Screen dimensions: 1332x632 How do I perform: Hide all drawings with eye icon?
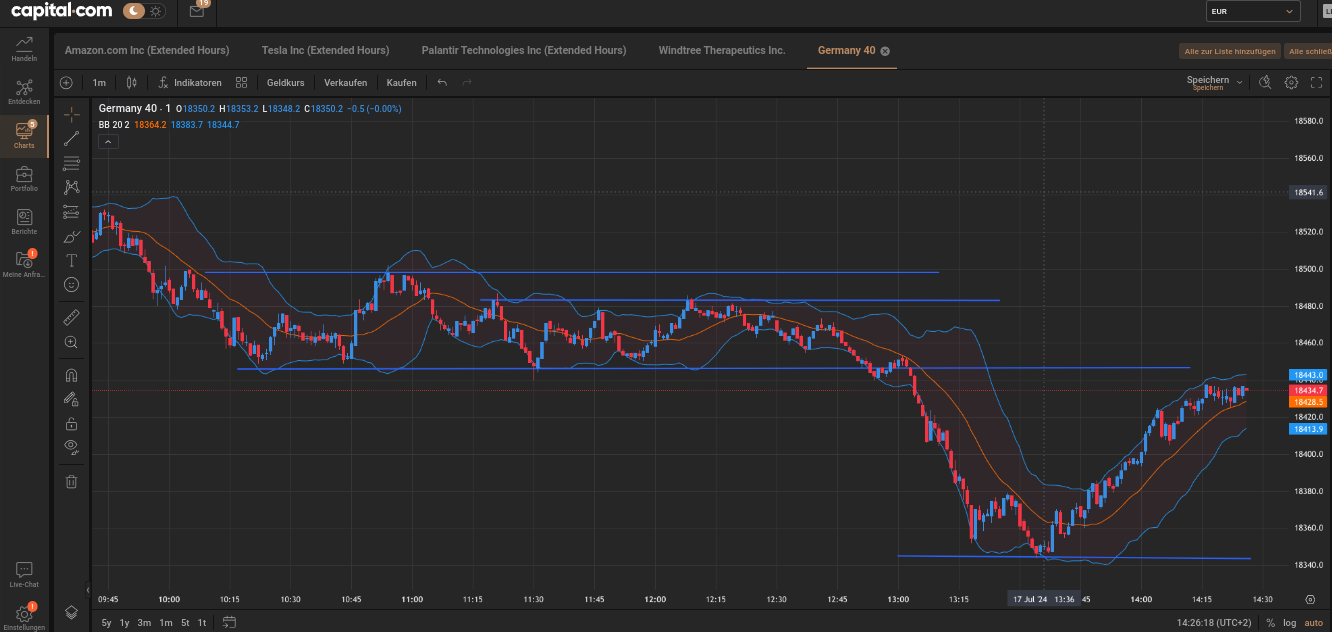[x=71, y=446]
